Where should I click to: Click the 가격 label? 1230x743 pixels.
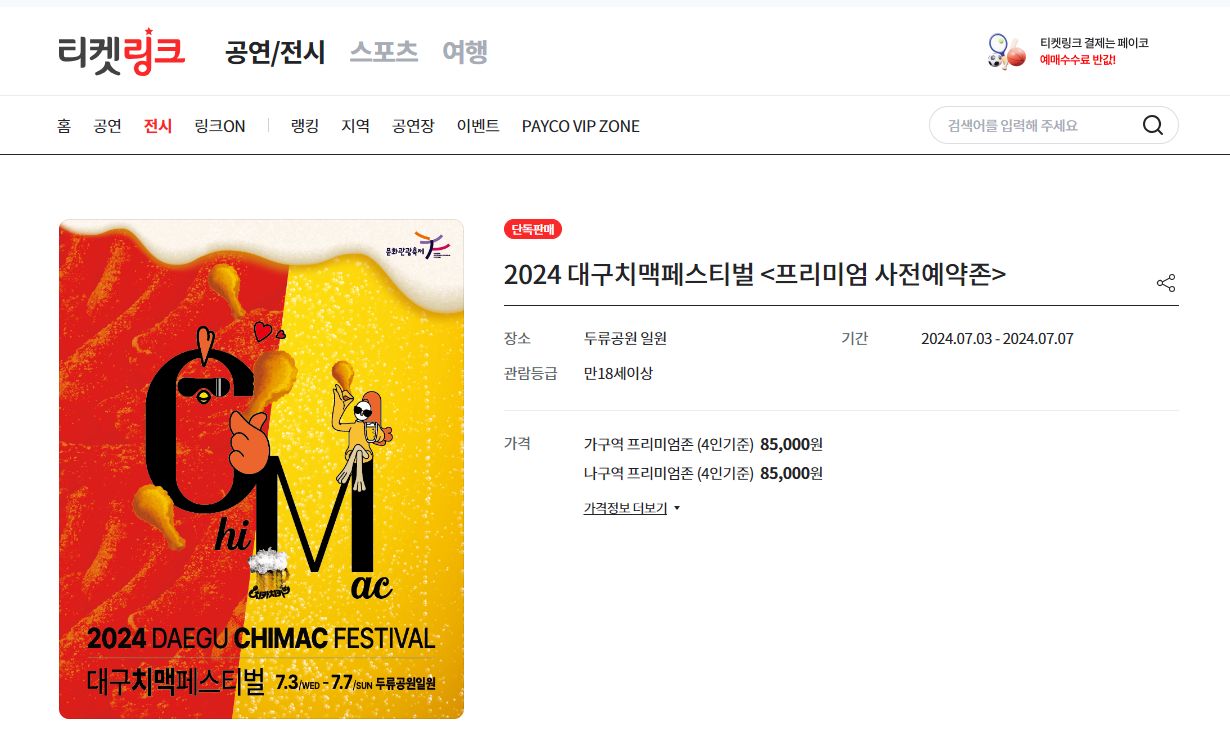click(x=518, y=443)
